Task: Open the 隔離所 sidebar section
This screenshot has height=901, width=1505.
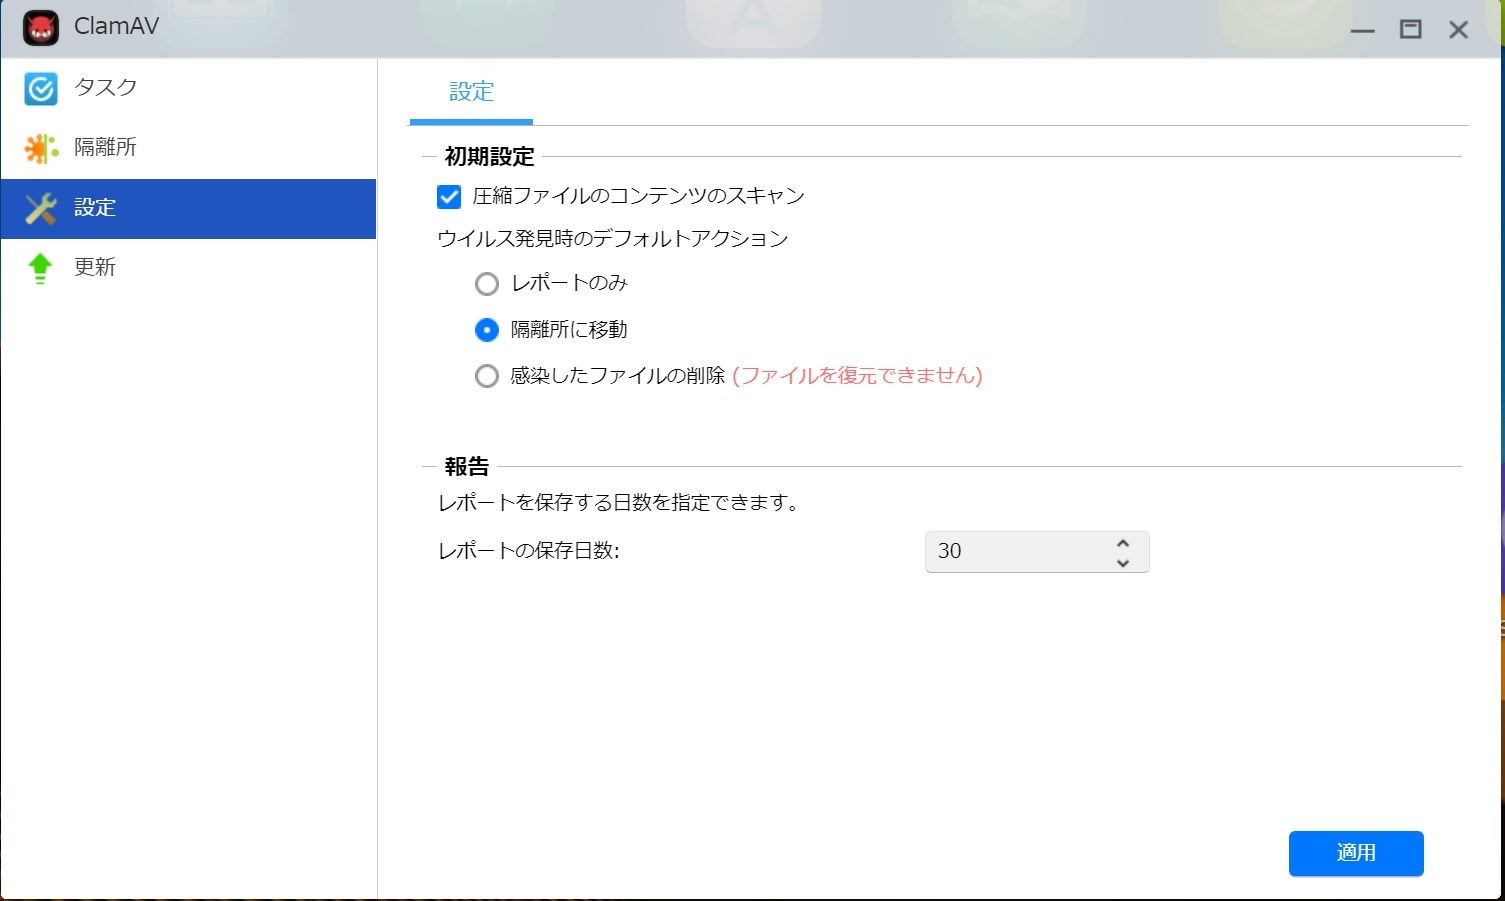Action: pyautogui.click(x=105, y=148)
